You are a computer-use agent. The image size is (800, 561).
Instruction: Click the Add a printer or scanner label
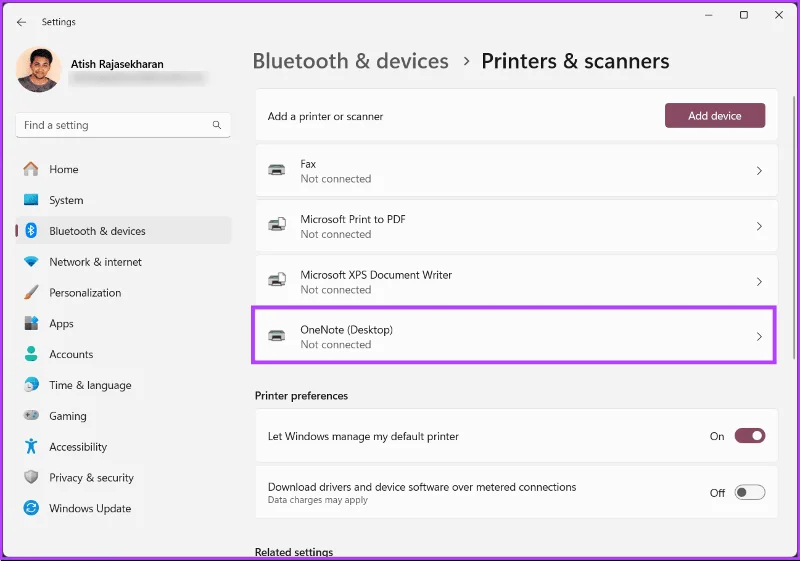(326, 116)
